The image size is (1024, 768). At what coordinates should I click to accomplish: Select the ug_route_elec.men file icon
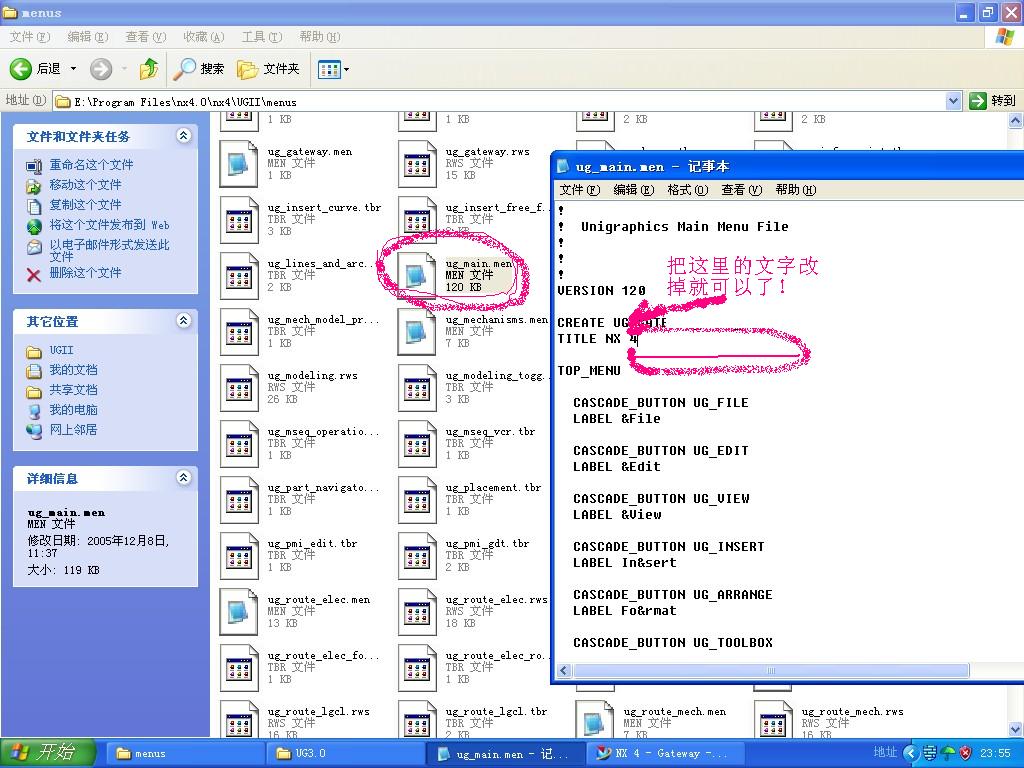point(239,613)
